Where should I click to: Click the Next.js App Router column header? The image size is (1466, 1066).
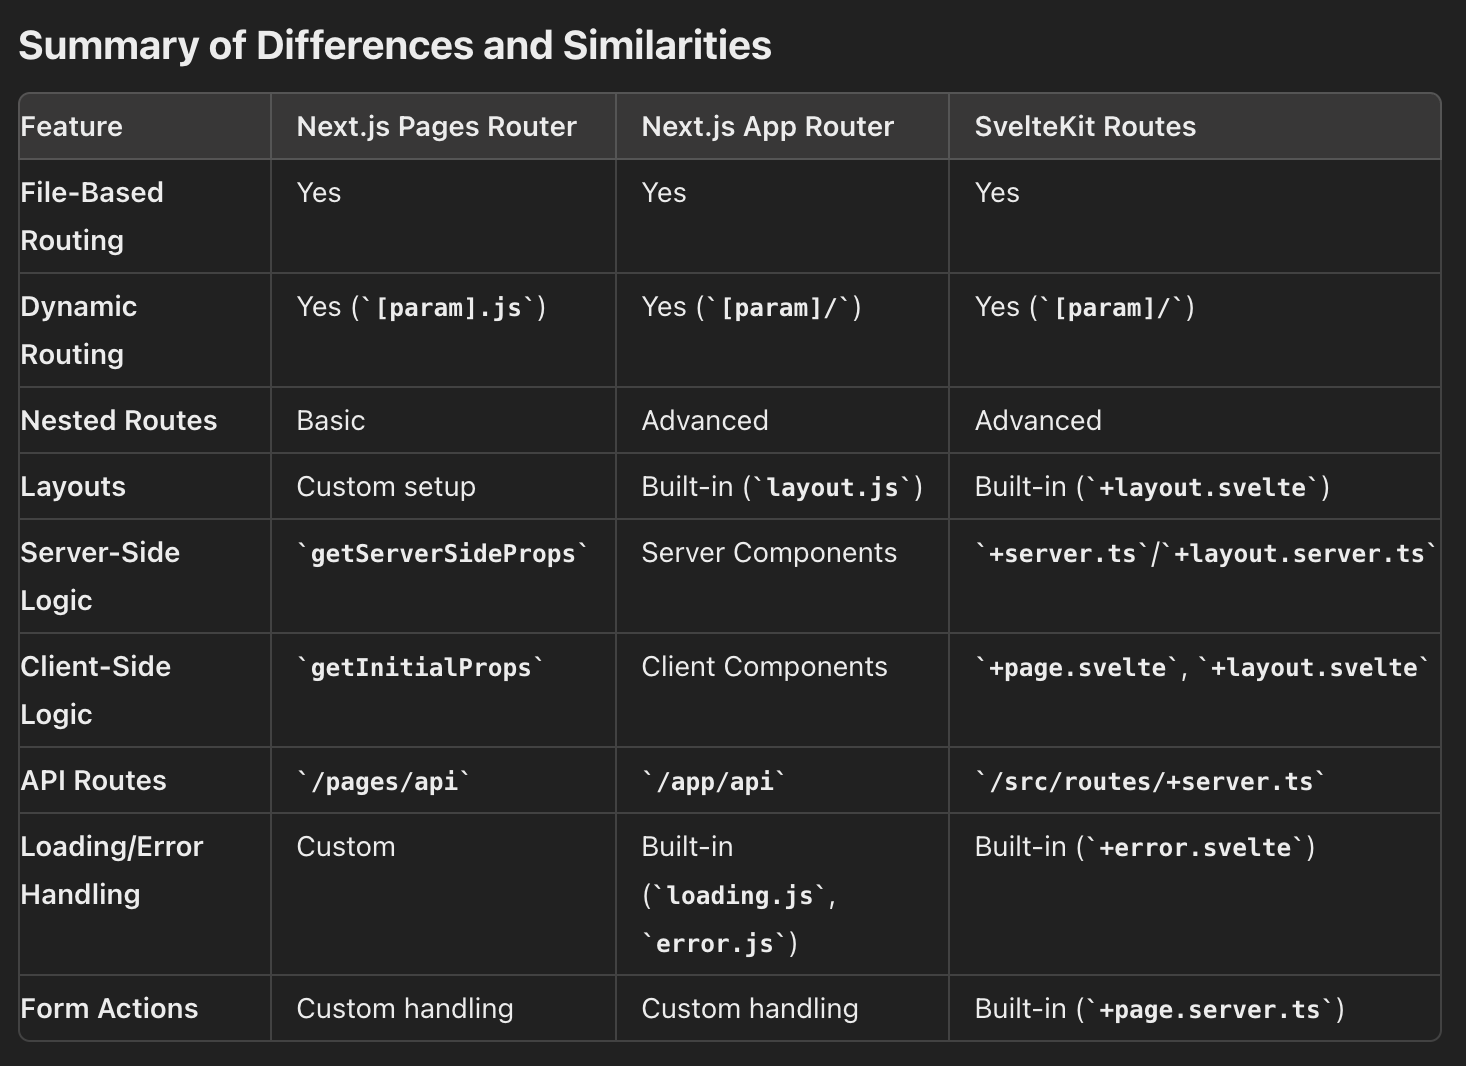[x=767, y=127]
